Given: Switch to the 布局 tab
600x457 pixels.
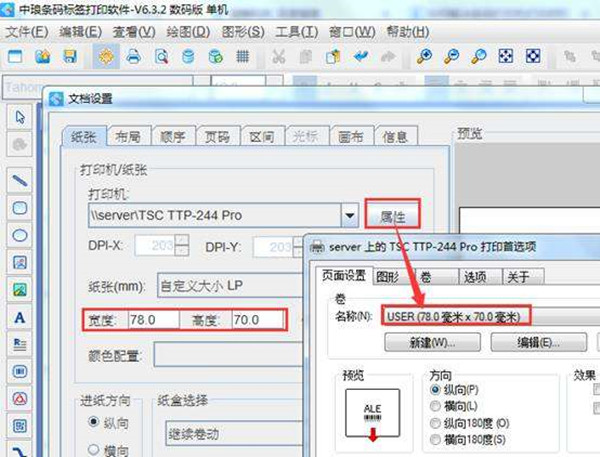Looking at the screenshot, I should (127, 137).
